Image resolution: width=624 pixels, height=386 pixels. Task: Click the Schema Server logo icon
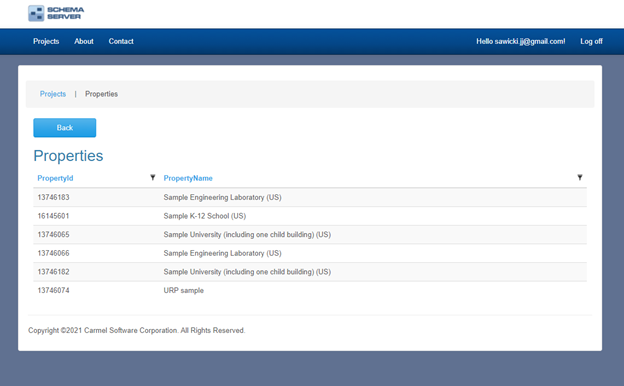pos(36,13)
